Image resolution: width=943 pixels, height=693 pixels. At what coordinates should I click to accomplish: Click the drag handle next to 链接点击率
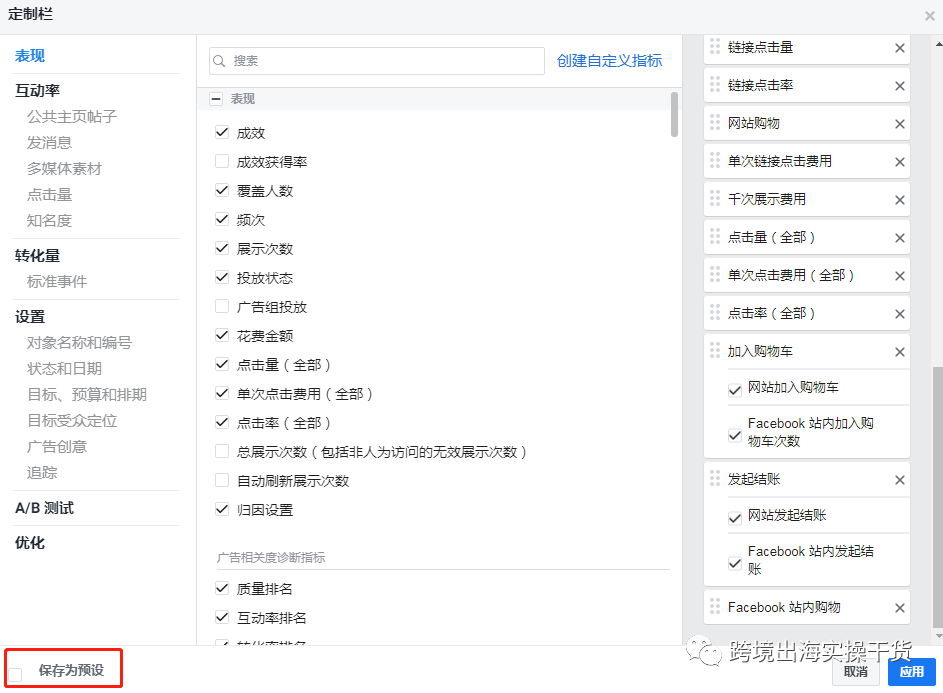[x=716, y=85]
